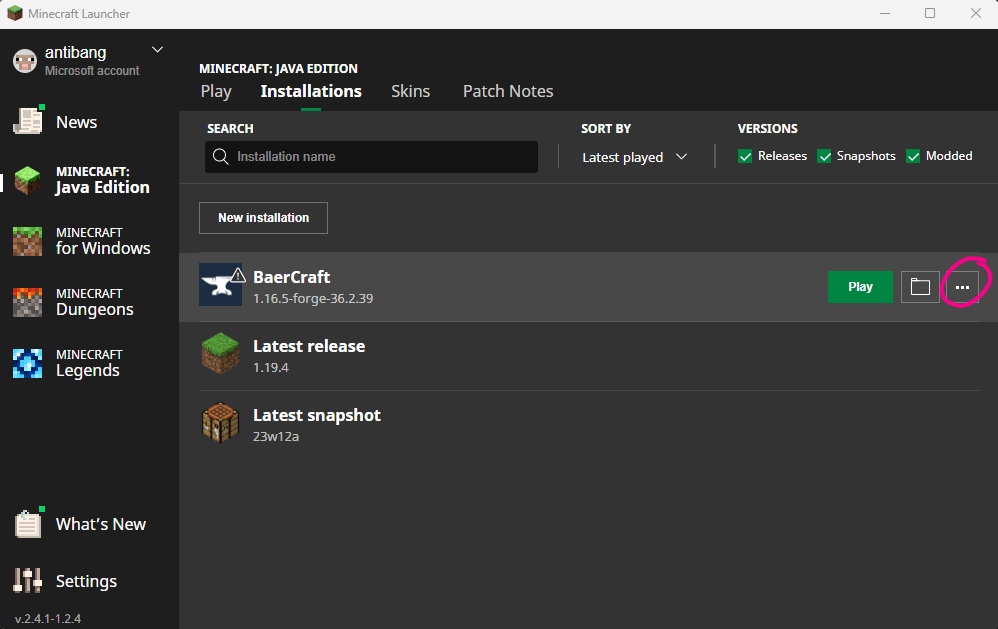998x629 pixels.
Task: Switch to the Play tab
Action: pos(216,92)
